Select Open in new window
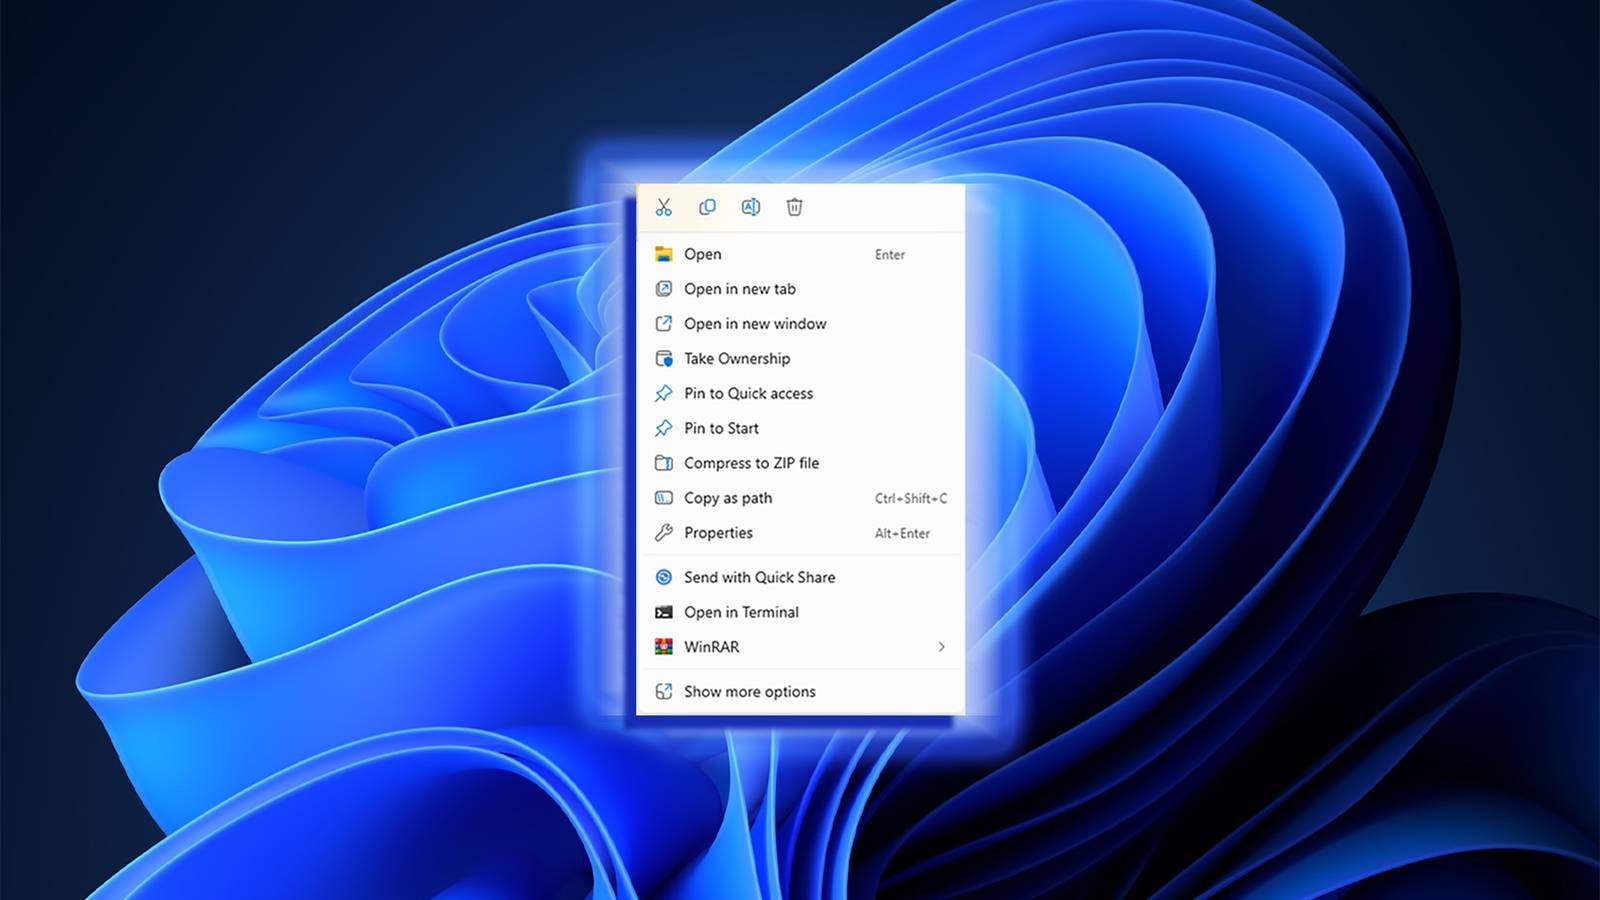This screenshot has height=900, width=1600. pyautogui.click(x=755, y=324)
